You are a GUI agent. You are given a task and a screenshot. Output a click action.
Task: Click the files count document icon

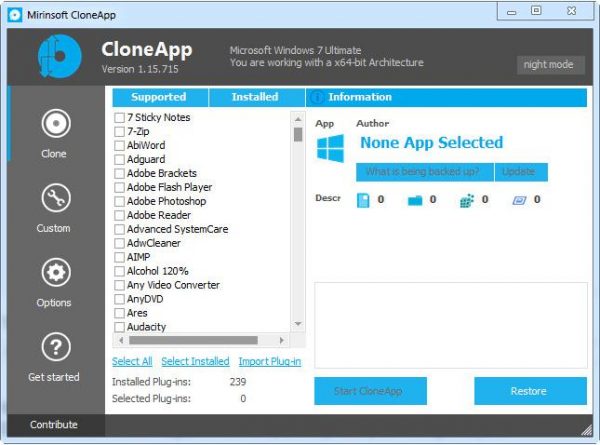(x=363, y=200)
